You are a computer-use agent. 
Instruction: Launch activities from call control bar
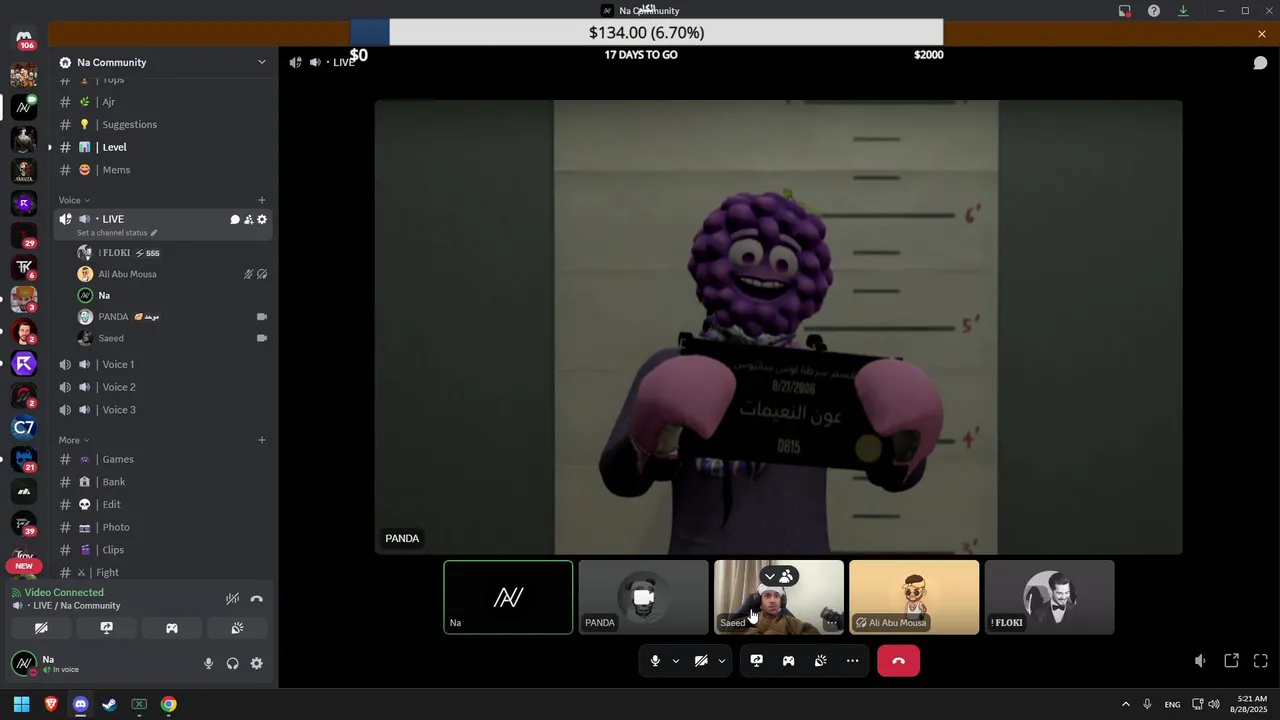point(788,660)
